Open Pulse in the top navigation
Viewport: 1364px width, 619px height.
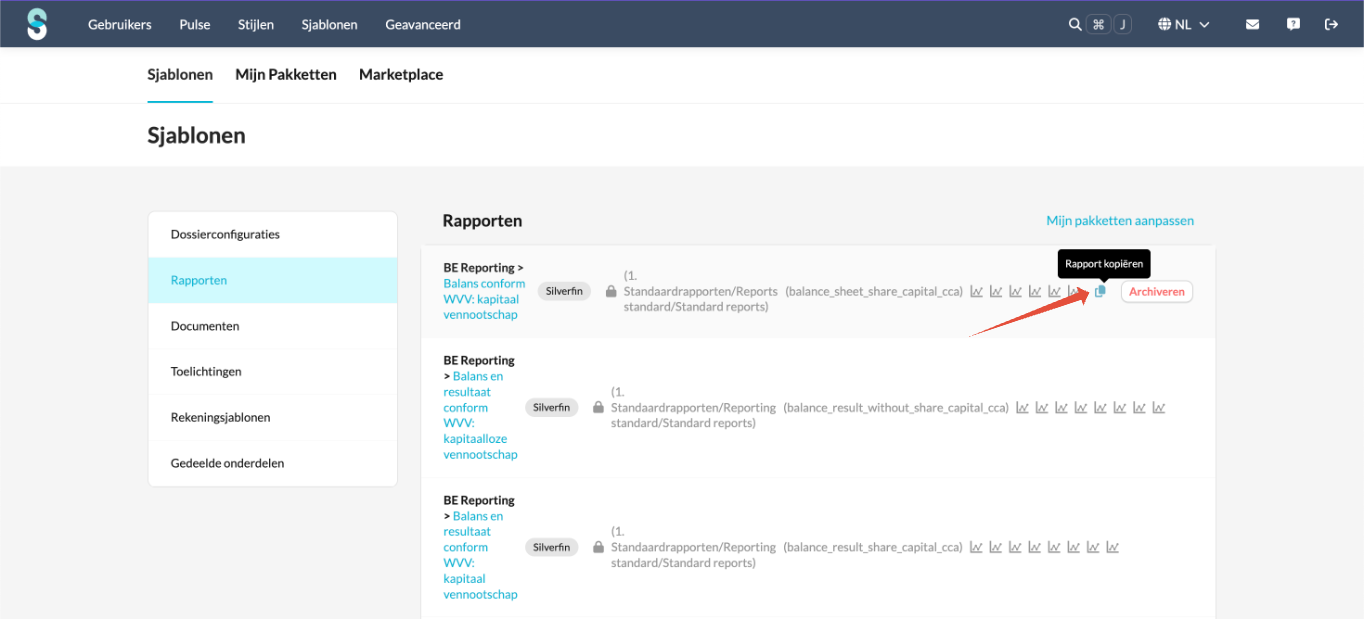tap(195, 25)
